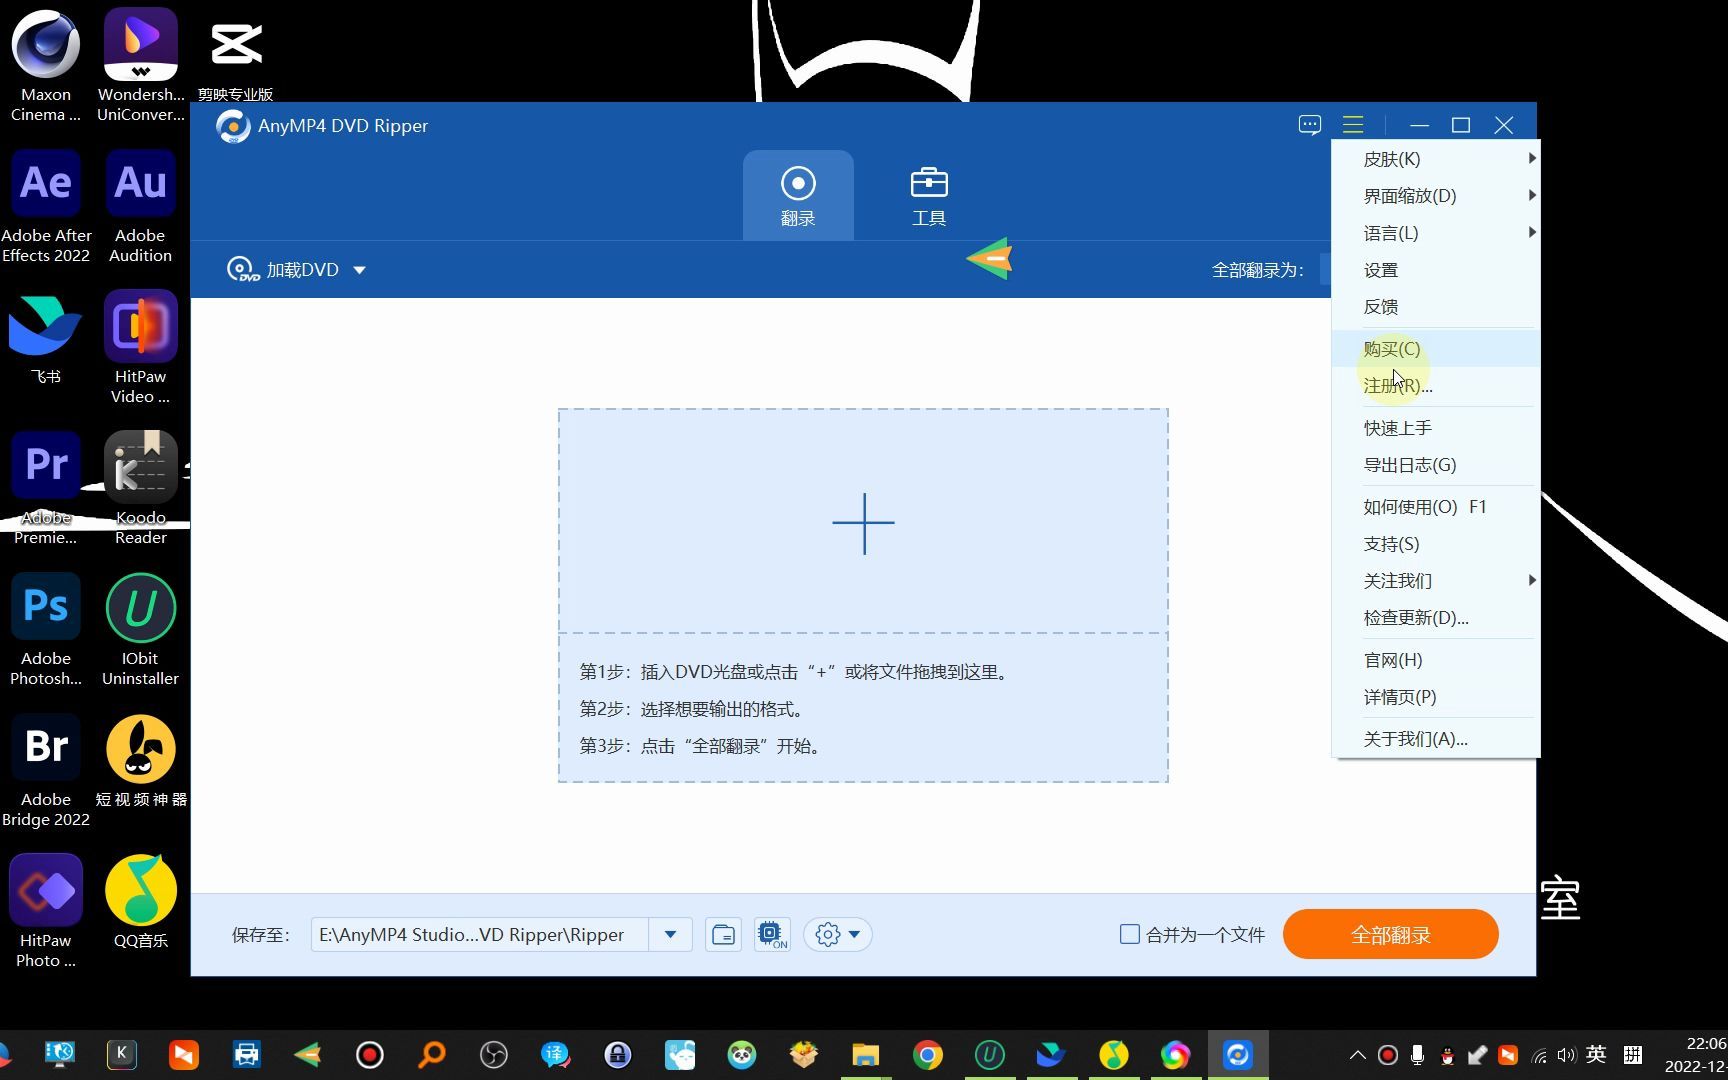This screenshot has width=1728, height=1080.
Task: Click the orange 全部翻录 button
Action: coord(1390,934)
